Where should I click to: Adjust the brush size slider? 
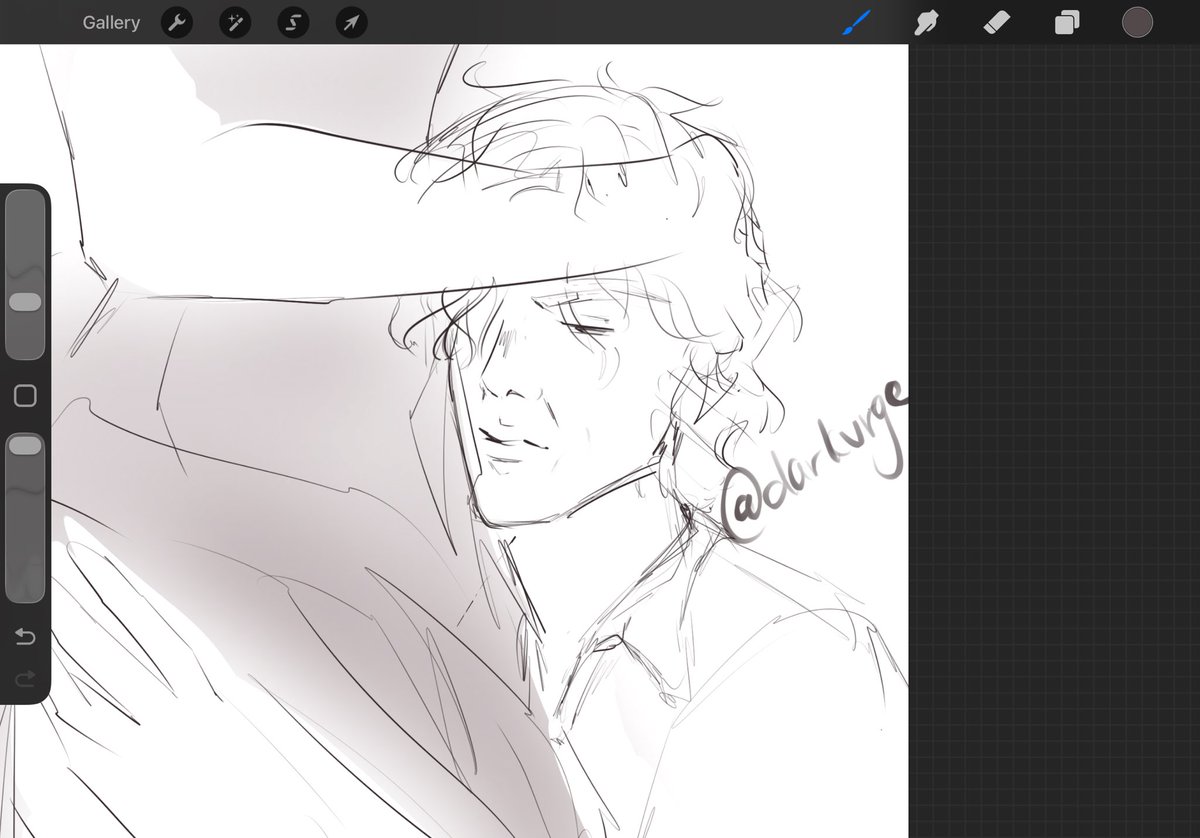tap(25, 275)
